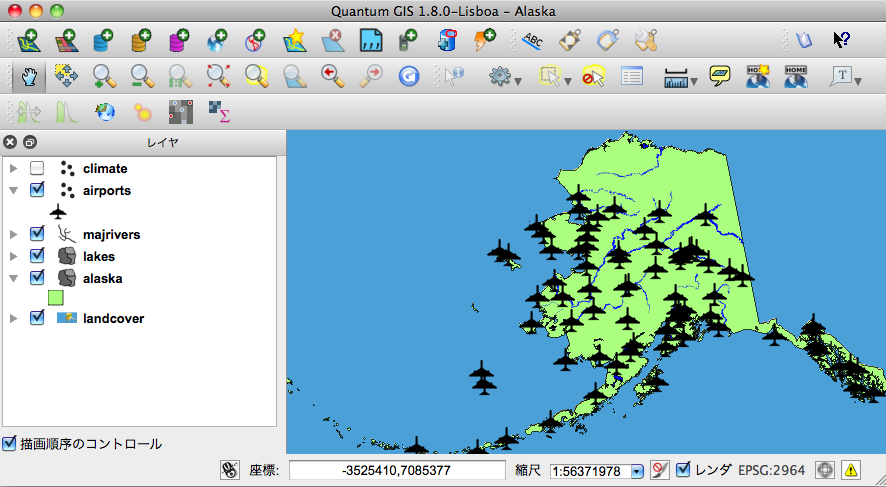Viewport: 886px width, 487px height.
Task: Enable the climate layer checkbox
Action: point(37,169)
